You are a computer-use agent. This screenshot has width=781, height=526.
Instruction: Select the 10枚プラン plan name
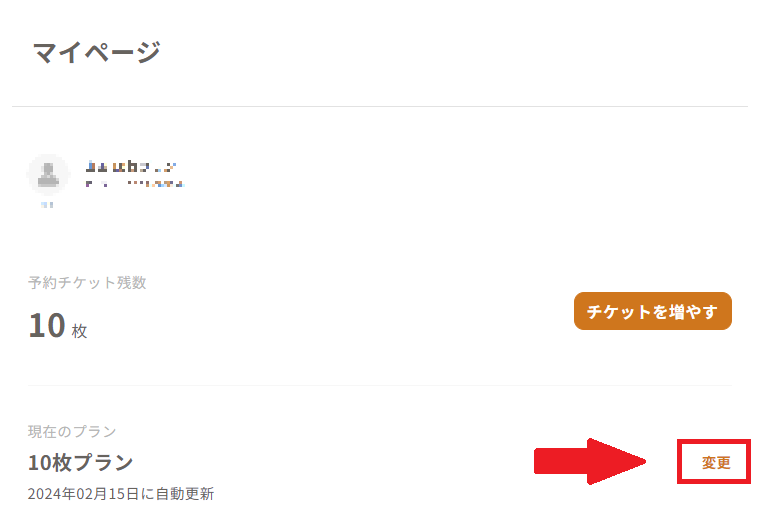coord(81,463)
